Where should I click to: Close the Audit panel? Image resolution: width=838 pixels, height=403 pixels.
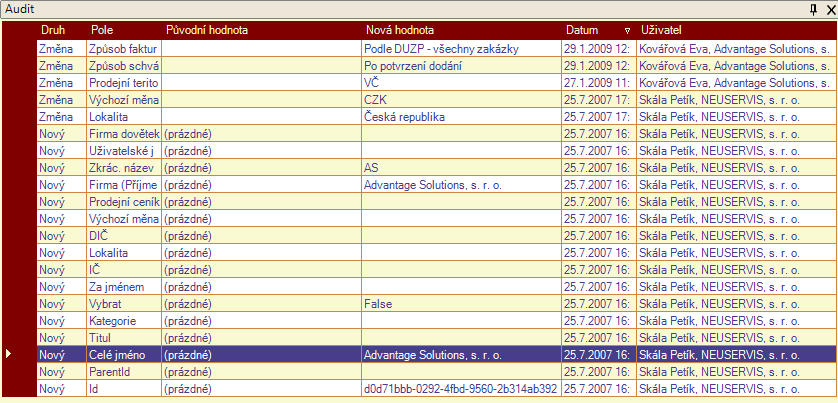[829, 8]
